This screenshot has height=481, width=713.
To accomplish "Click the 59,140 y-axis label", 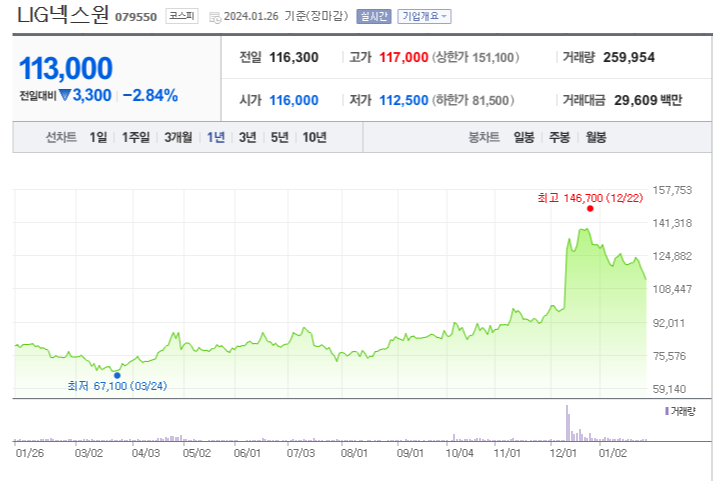I will tap(669, 389).
